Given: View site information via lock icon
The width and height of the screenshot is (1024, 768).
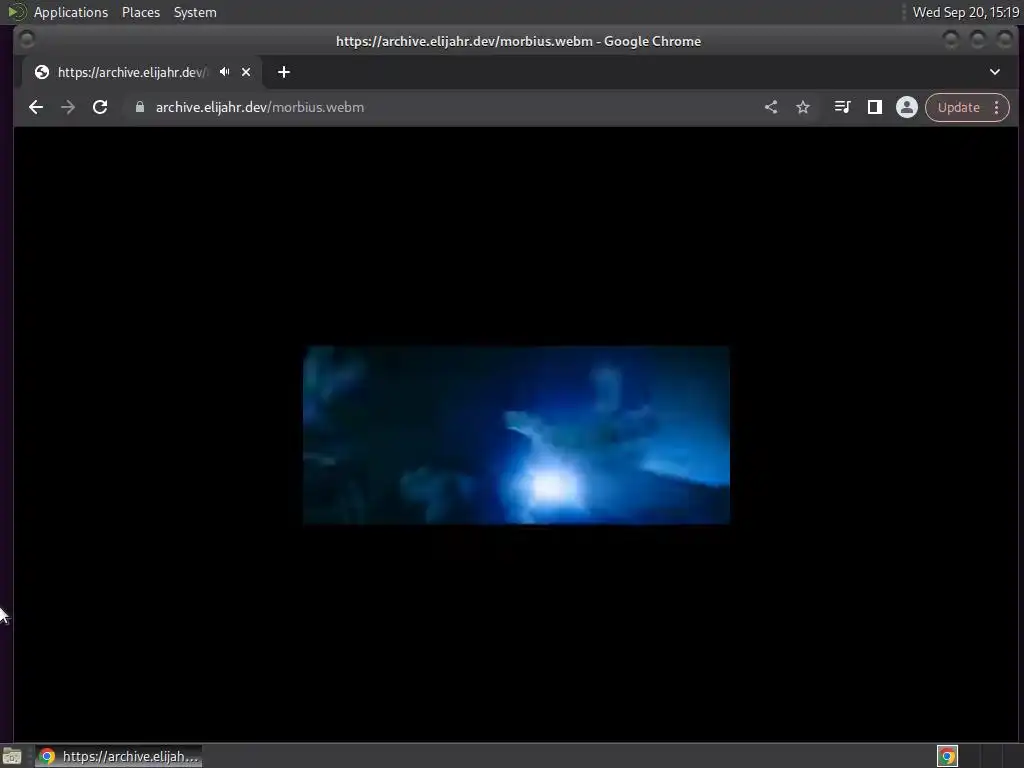Looking at the screenshot, I should tap(140, 107).
